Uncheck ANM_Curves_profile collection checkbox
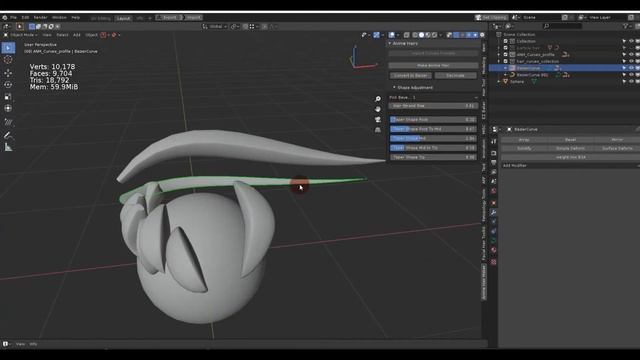640x360 pixels. 505,55
